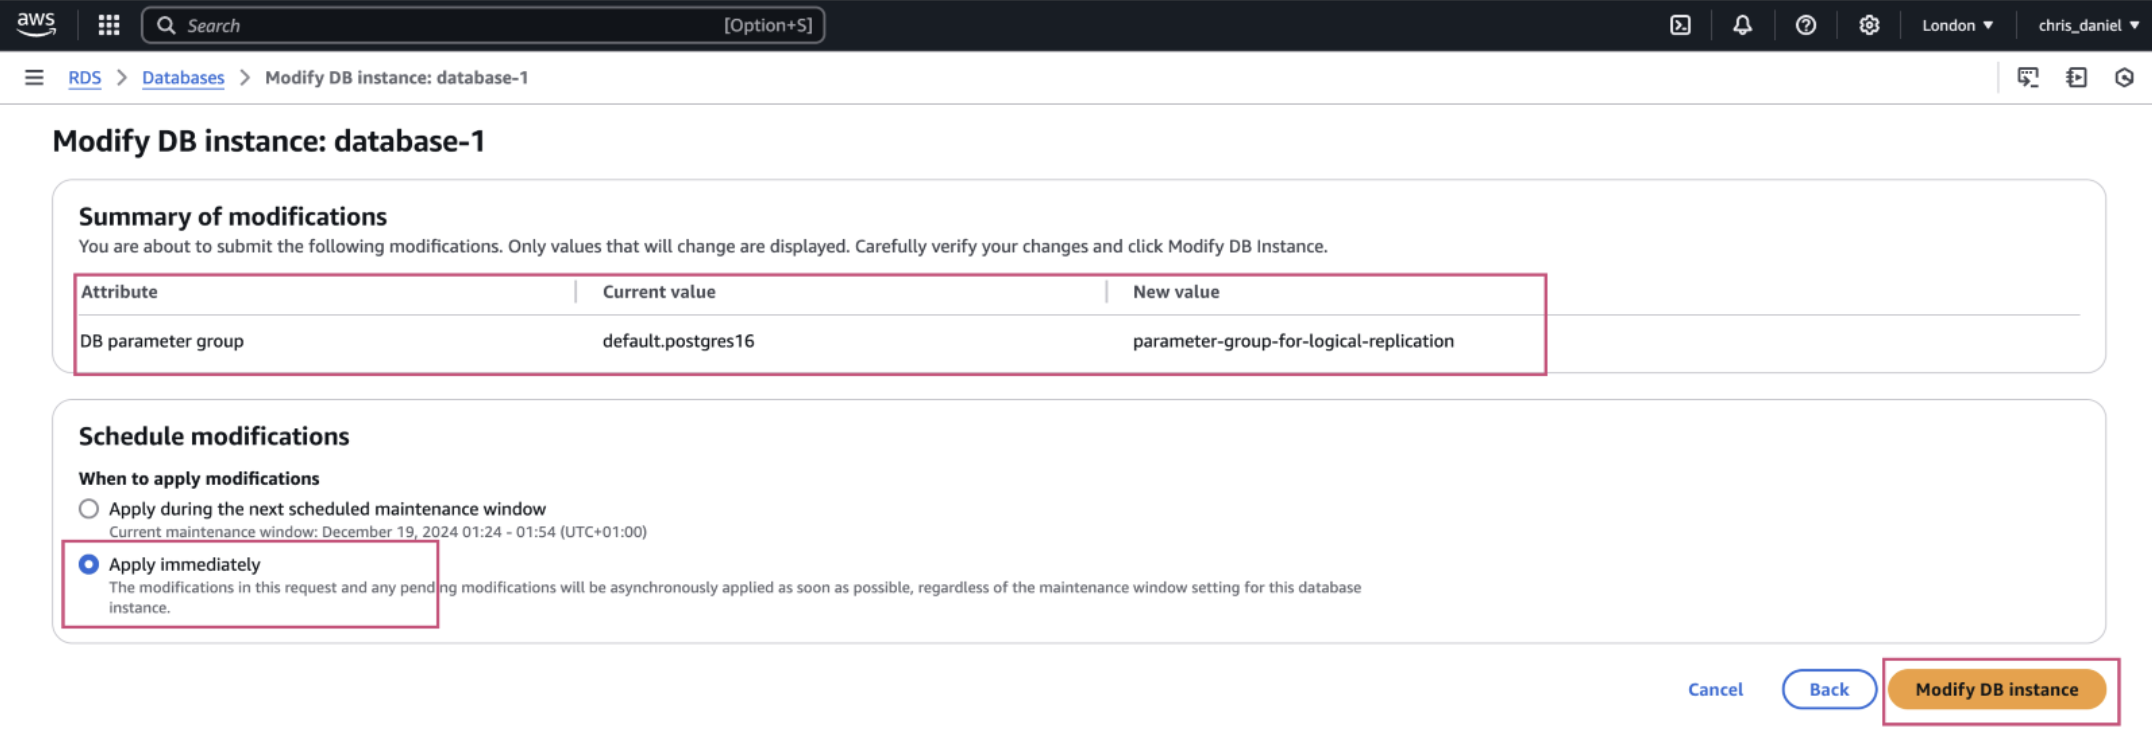Focus the AWS search field
This screenshot has height=756, width=2152.
coord(483,25)
